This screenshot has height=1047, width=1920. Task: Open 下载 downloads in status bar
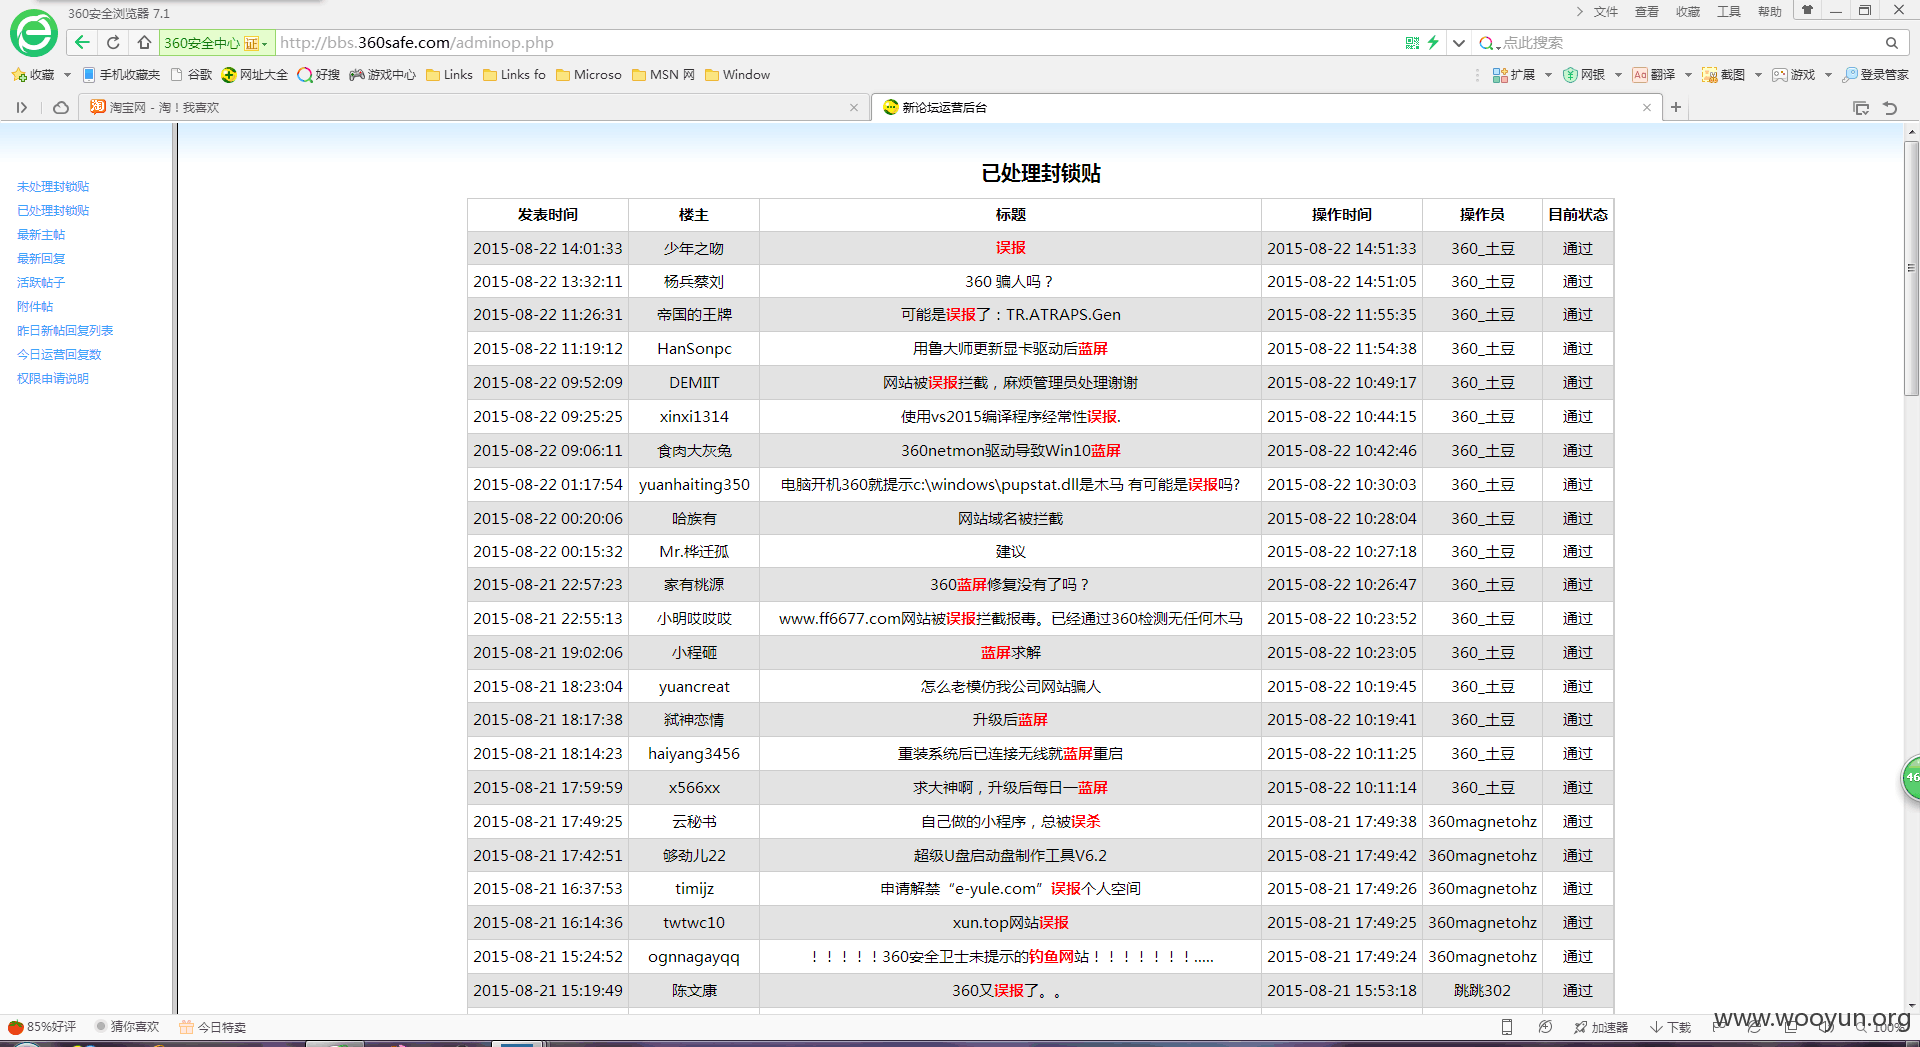(1670, 1027)
